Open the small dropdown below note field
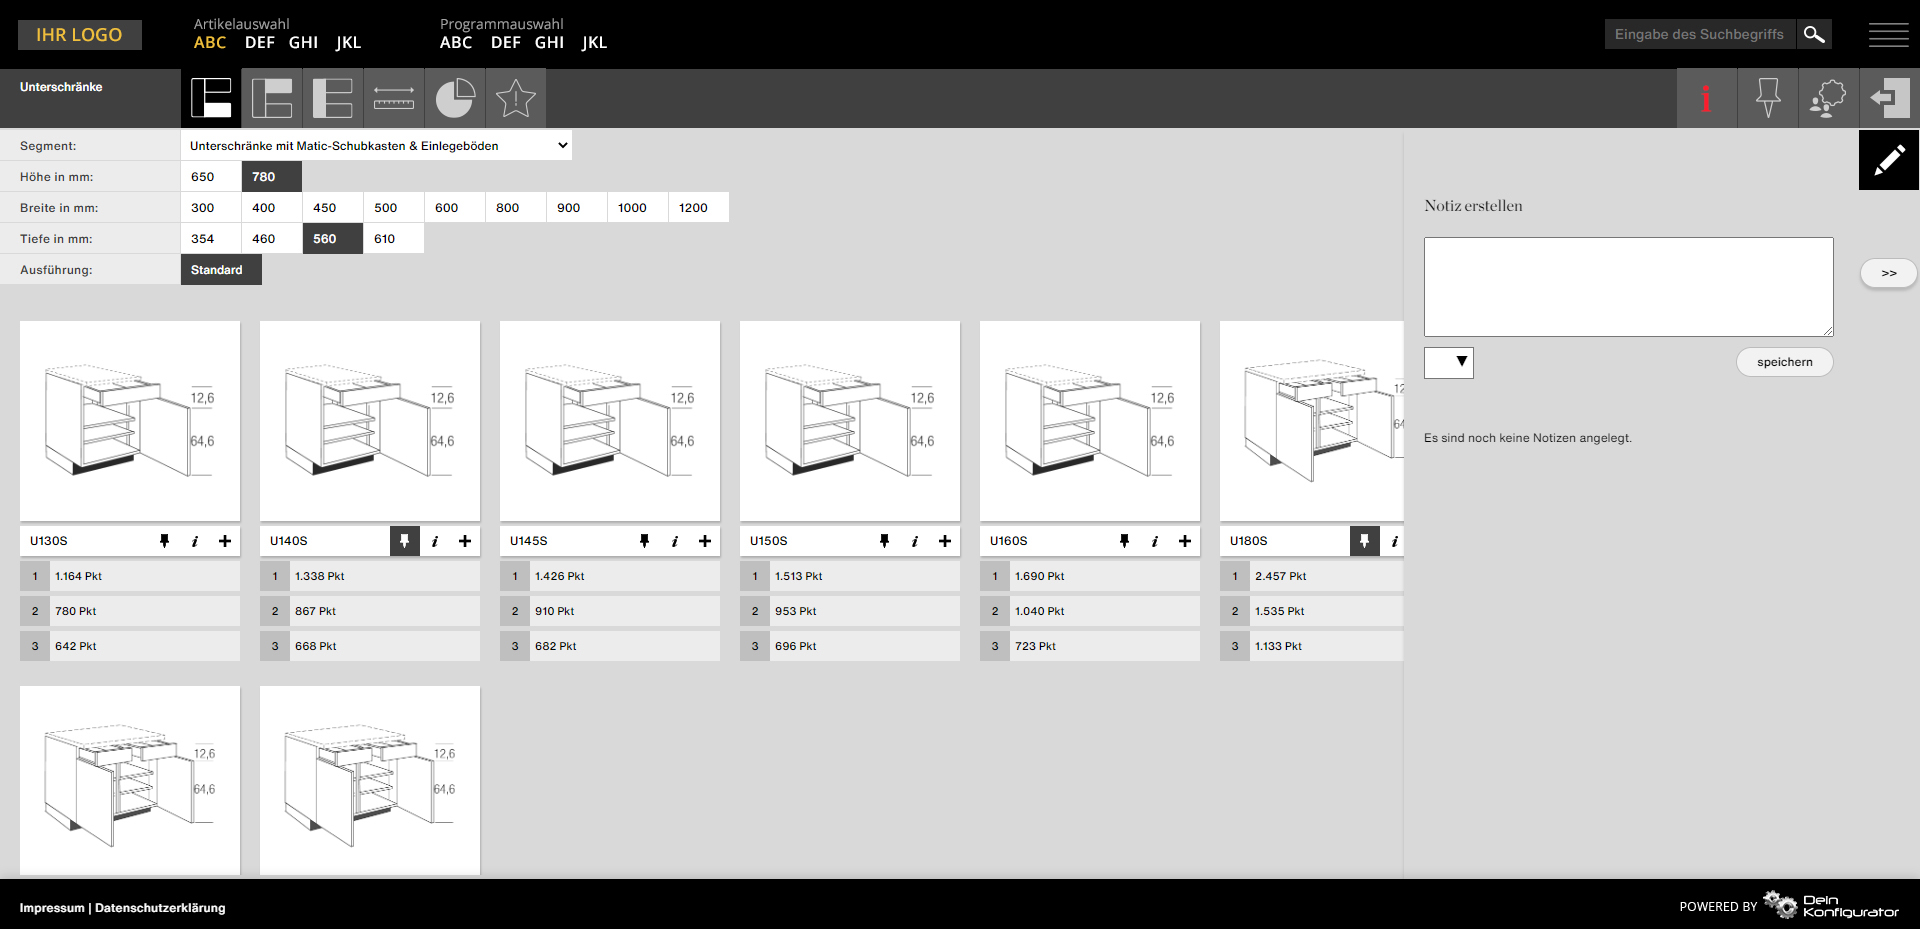This screenshot has height=929, width=1920. pyautogui.click(x=1448, y=362)
